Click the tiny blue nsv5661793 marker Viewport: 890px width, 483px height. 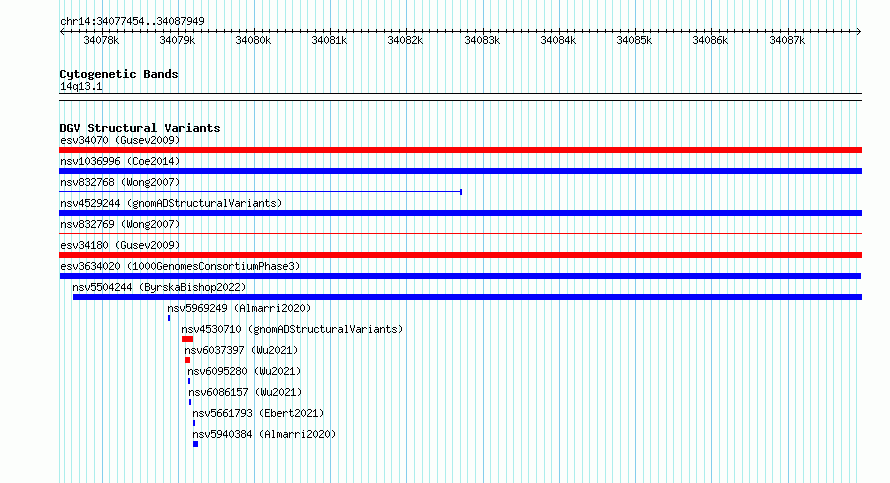tap(194, 423)
